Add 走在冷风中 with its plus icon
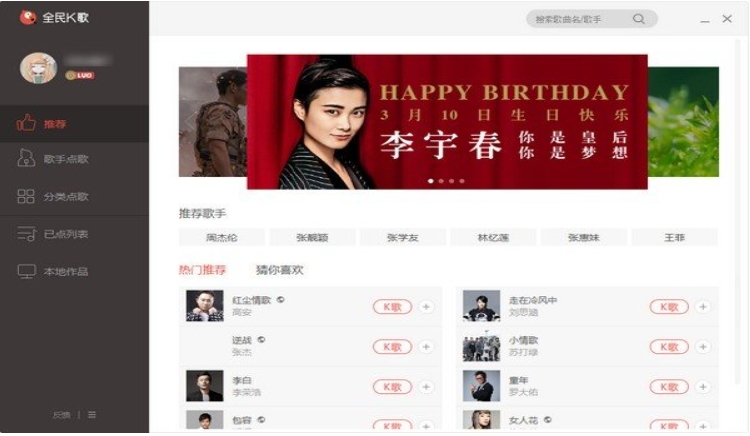750x436 pixels. [x=703, y=306]
